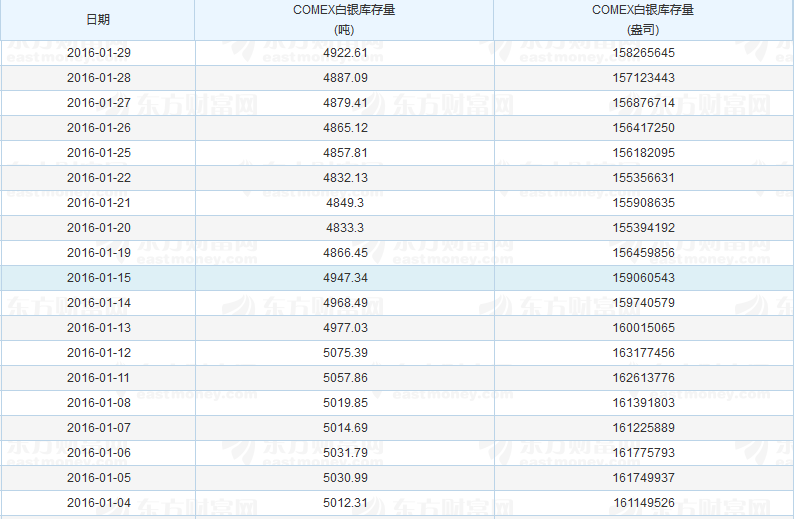Click the value 5012.31

pos(345,503)
